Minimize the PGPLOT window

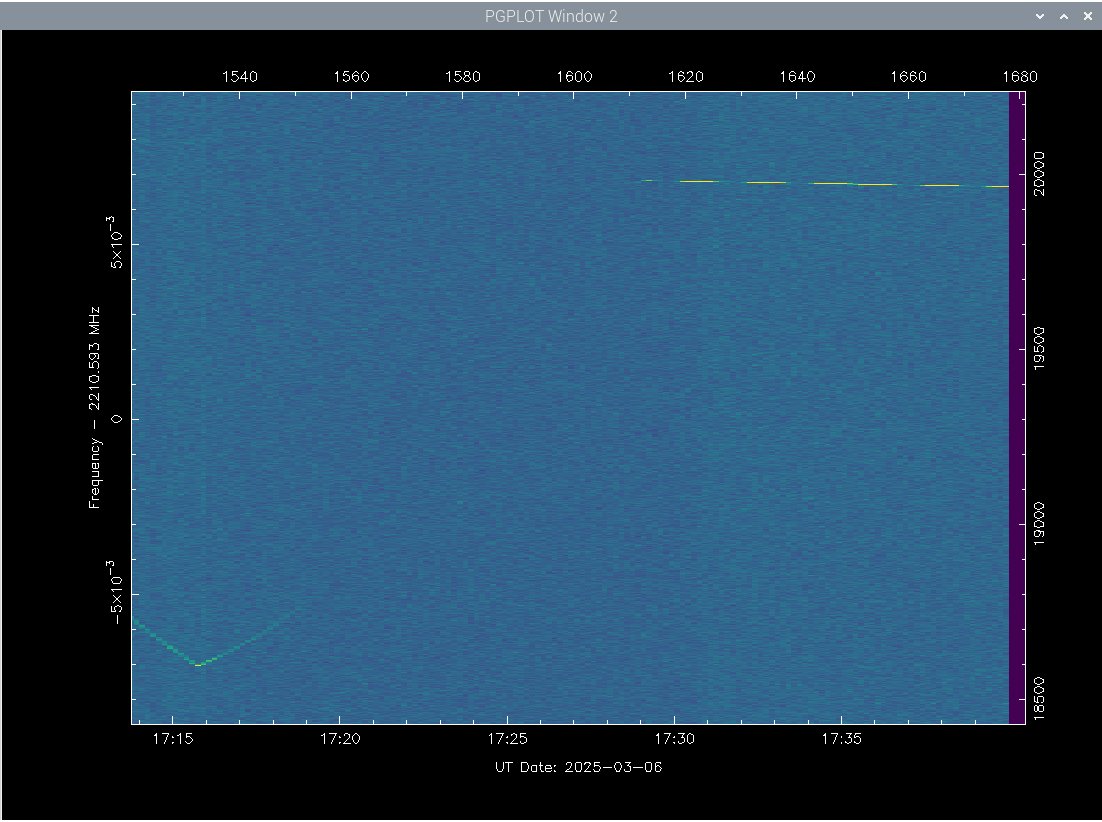[x=1041, y=17]
